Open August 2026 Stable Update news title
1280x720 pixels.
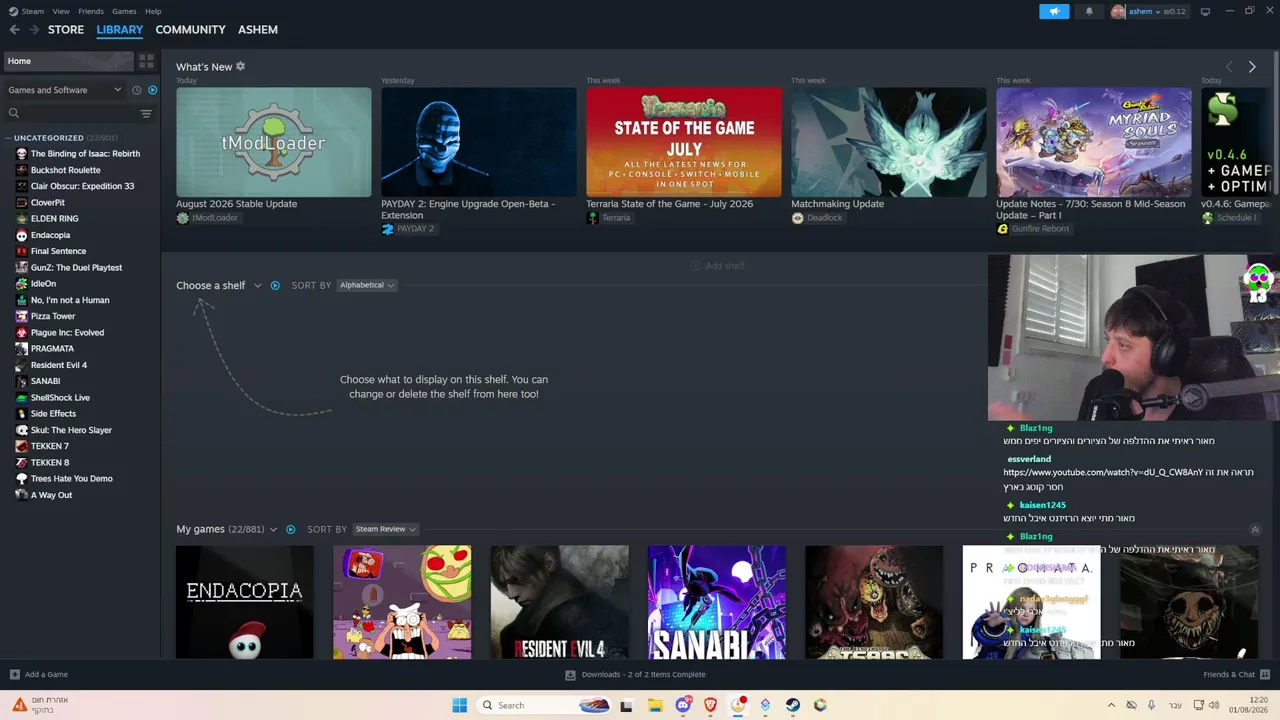click(237, 204)
